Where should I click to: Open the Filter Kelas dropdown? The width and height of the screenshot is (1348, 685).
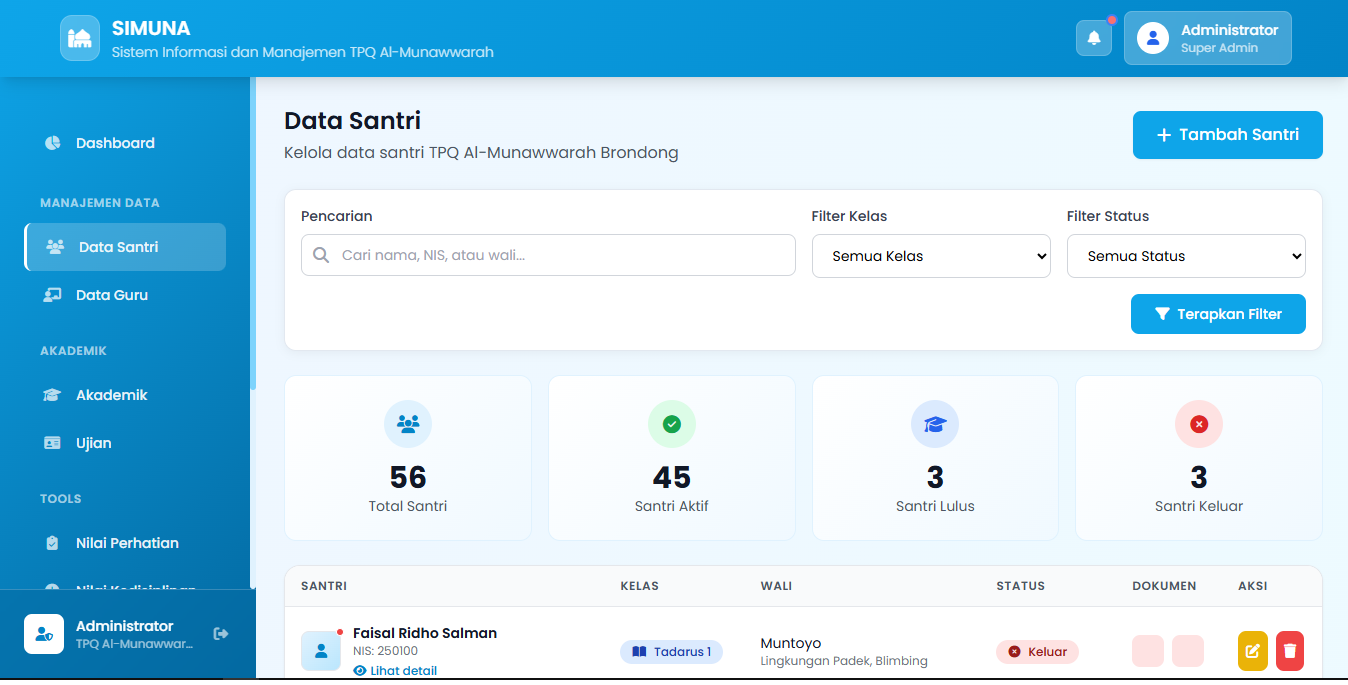click(x=931, y=256)
